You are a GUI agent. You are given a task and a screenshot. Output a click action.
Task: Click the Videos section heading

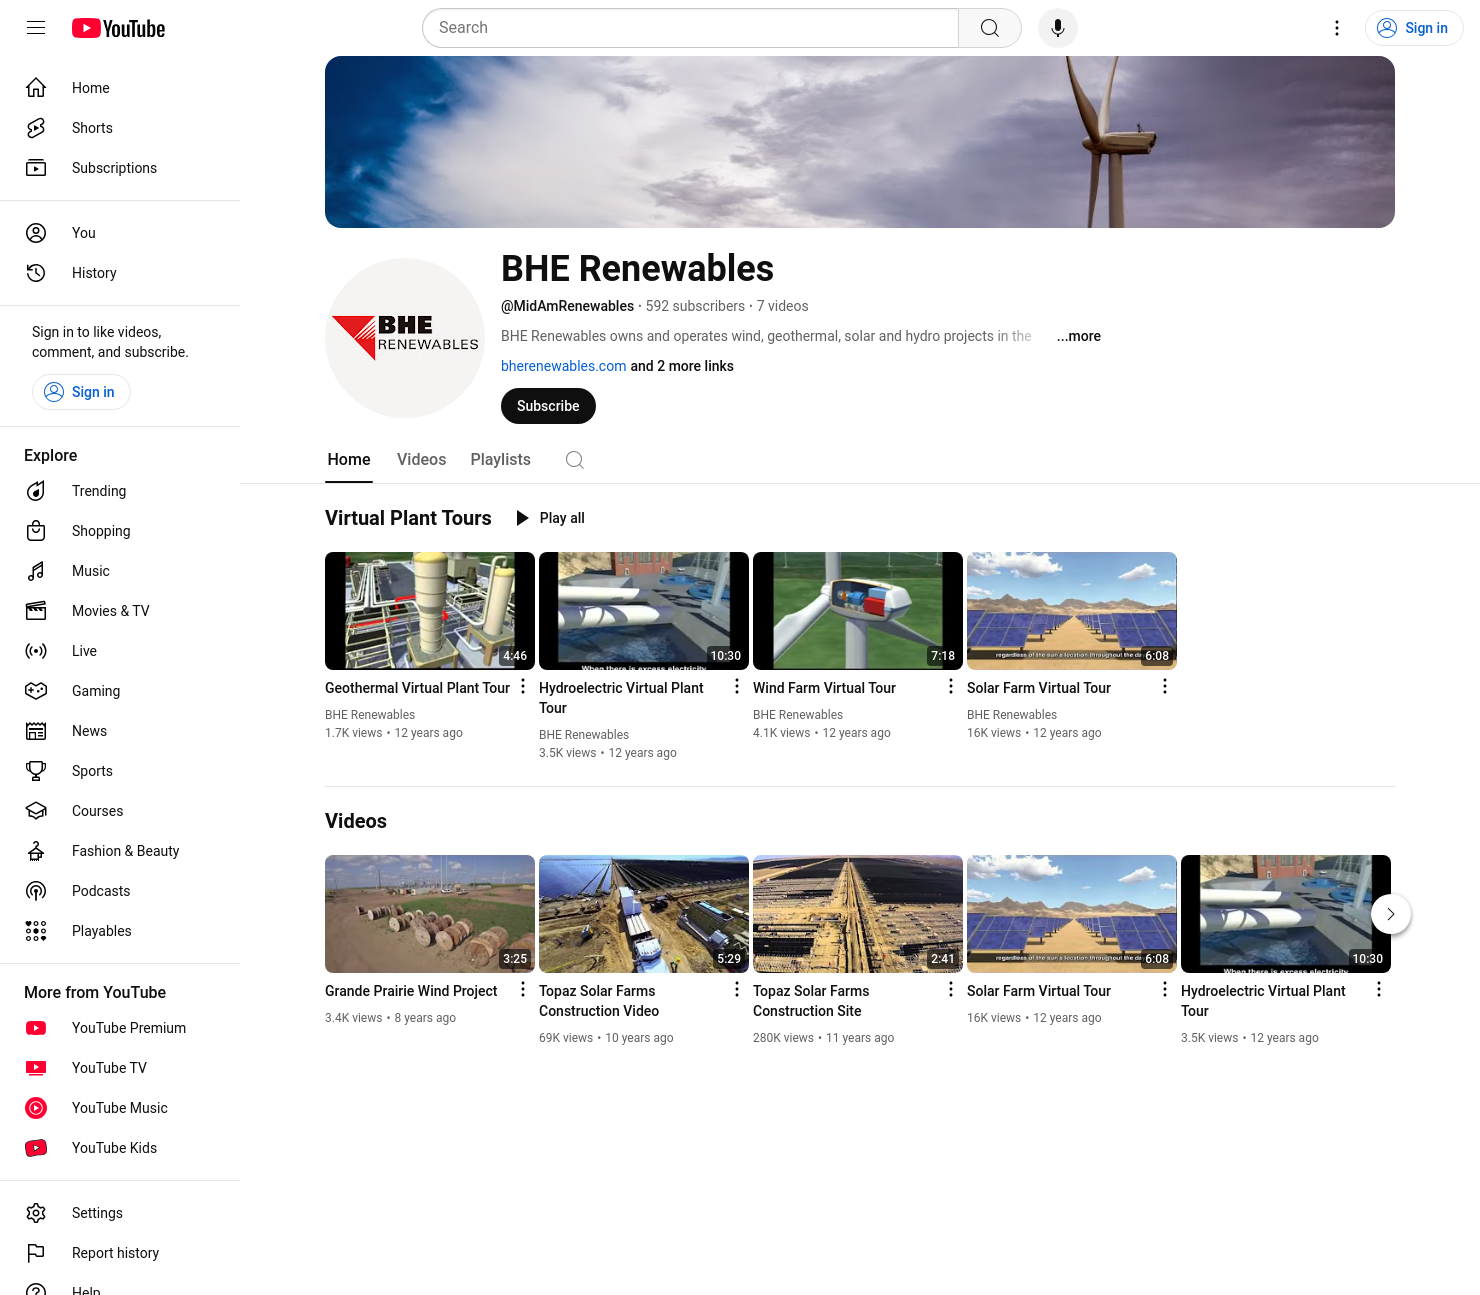point(356,821)
